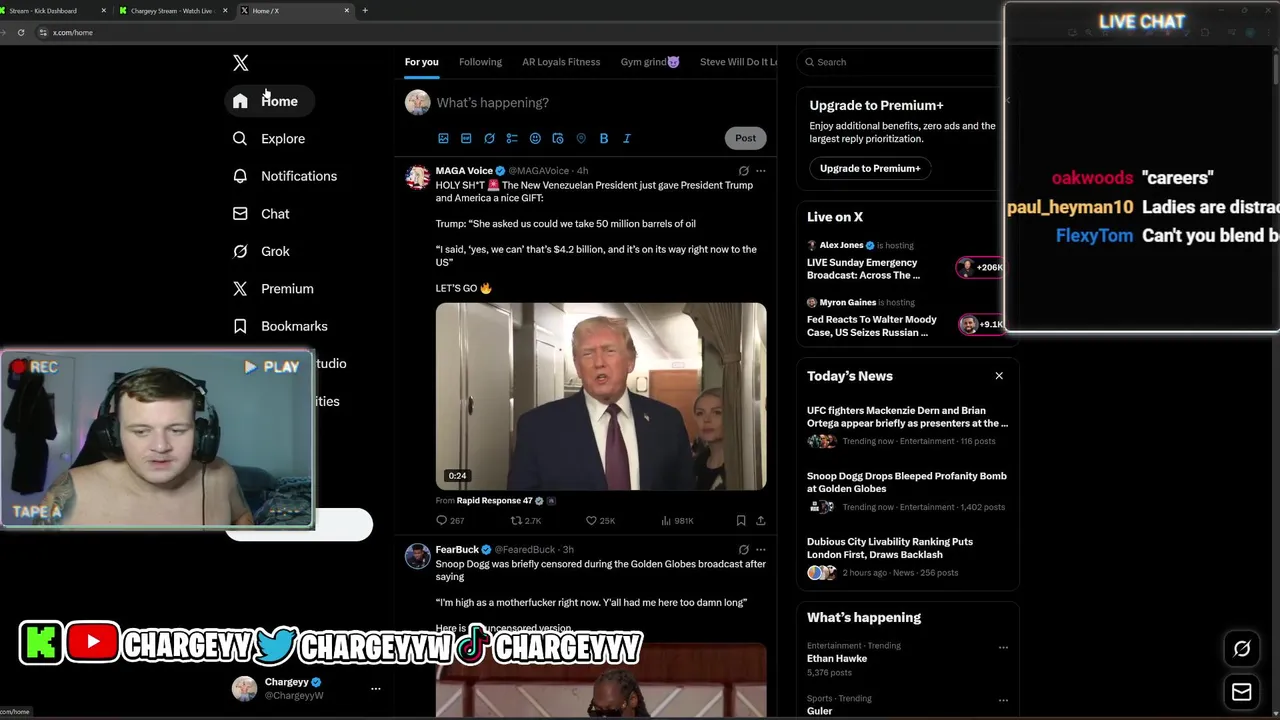View analytics of MAGA Voice post

click(x=677, y=520)
